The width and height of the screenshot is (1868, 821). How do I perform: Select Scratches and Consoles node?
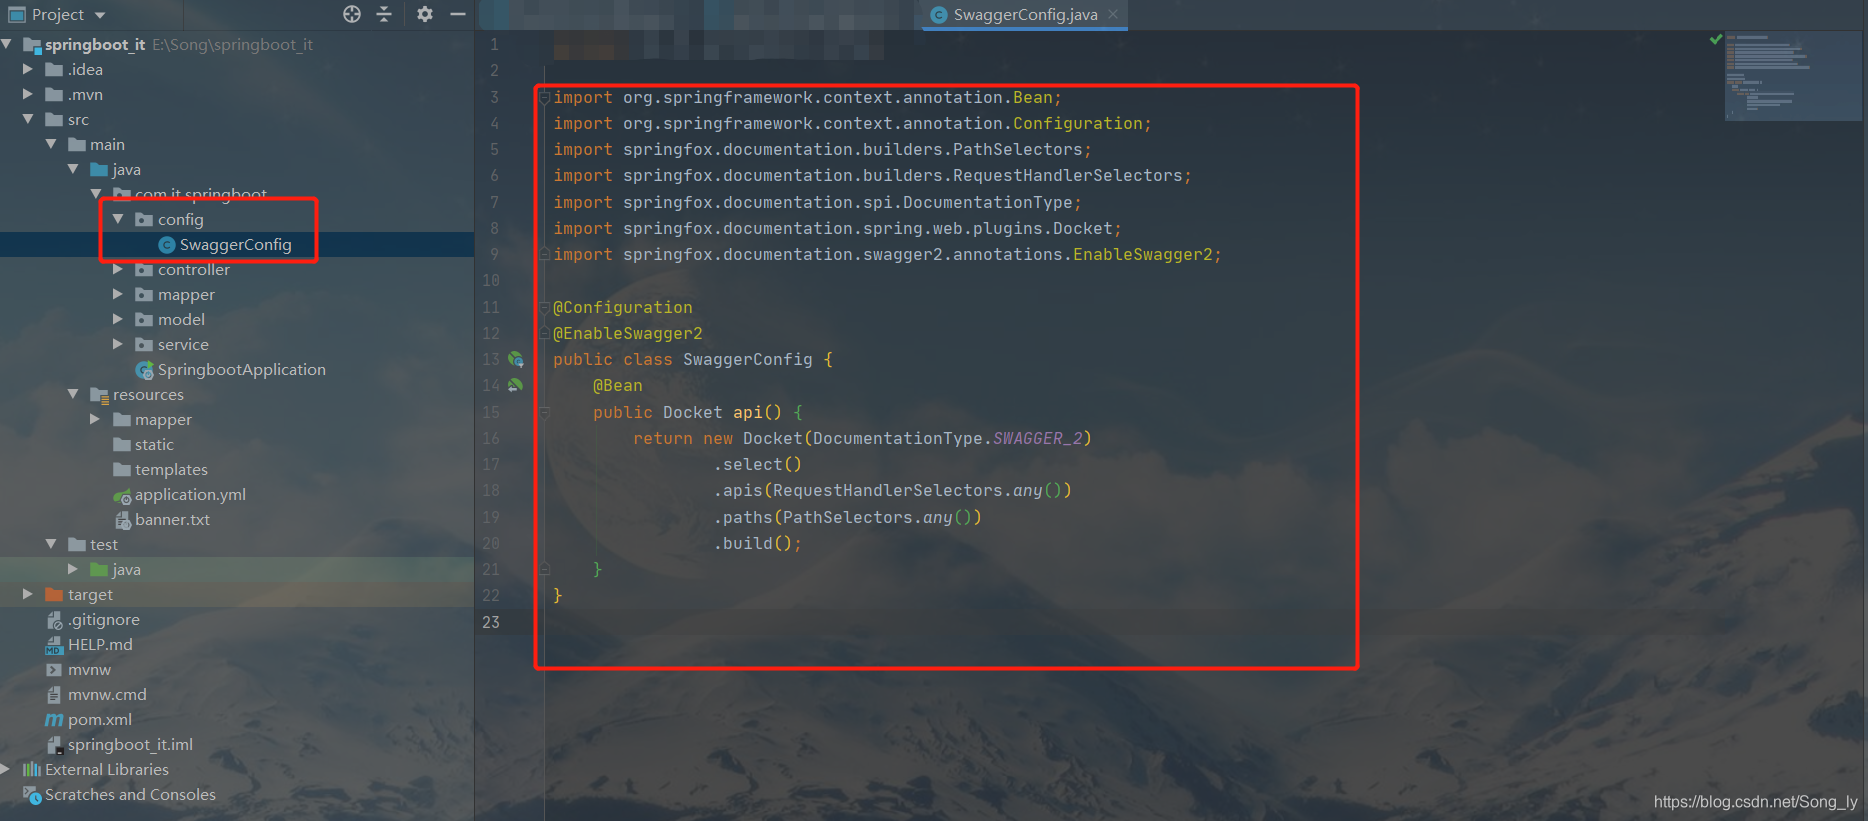tap(130, 795)
